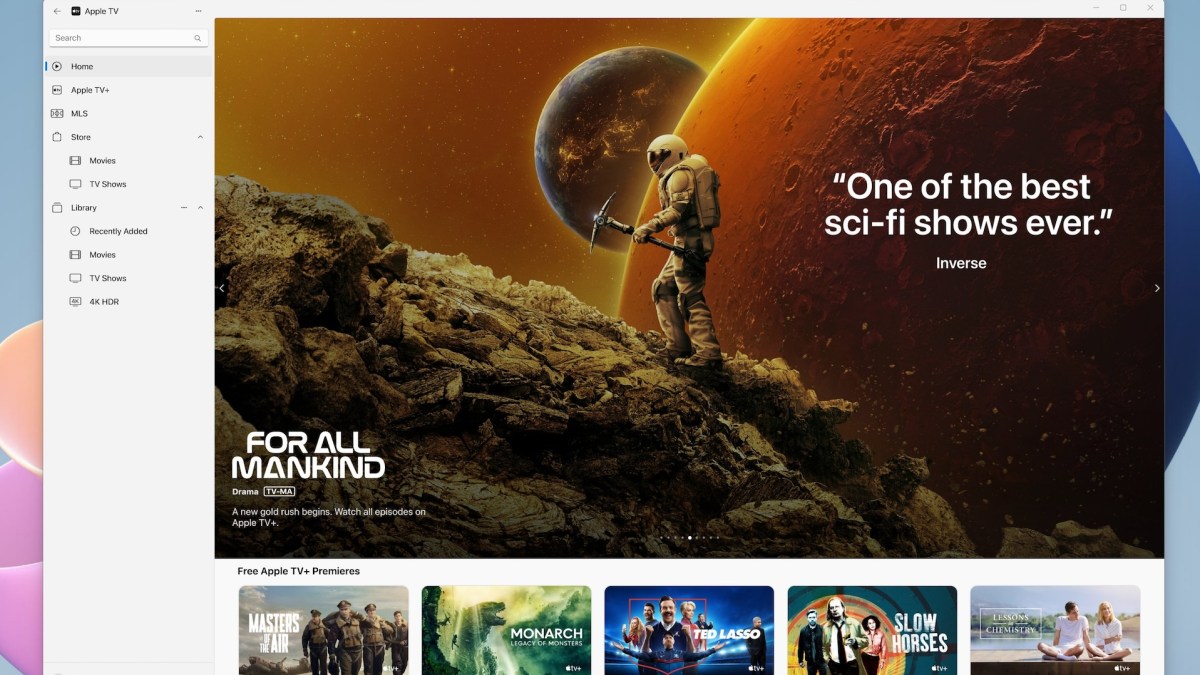Collapse the Store section chevron

200,137
